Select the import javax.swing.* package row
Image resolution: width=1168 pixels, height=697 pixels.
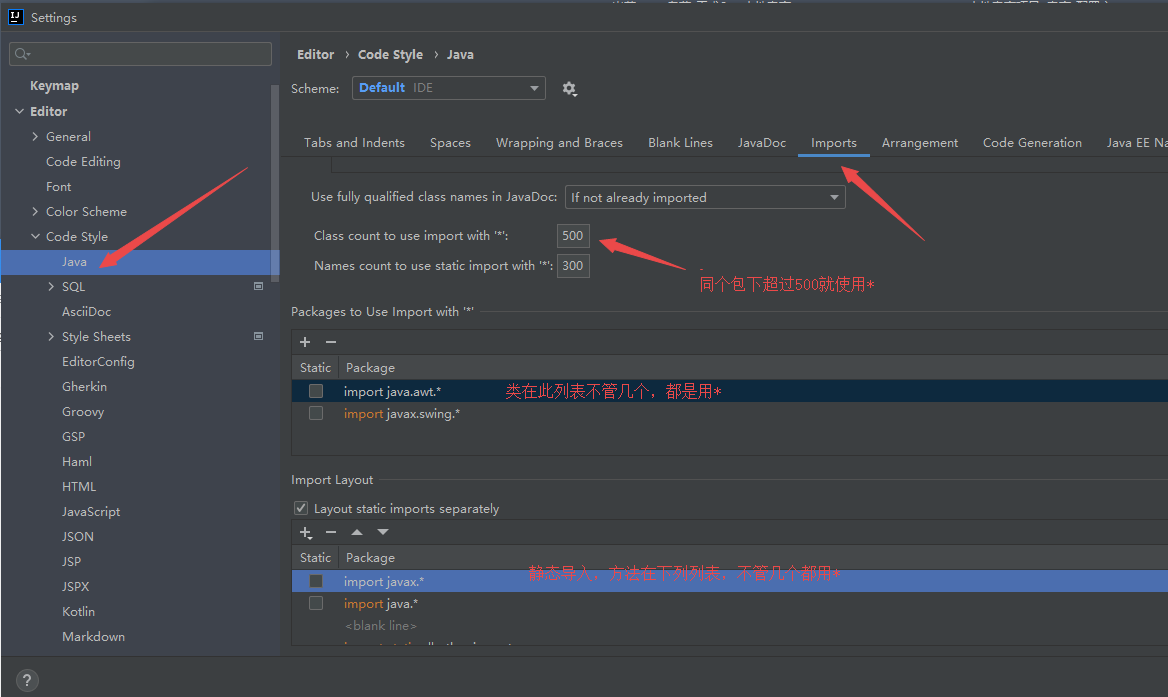730,413
